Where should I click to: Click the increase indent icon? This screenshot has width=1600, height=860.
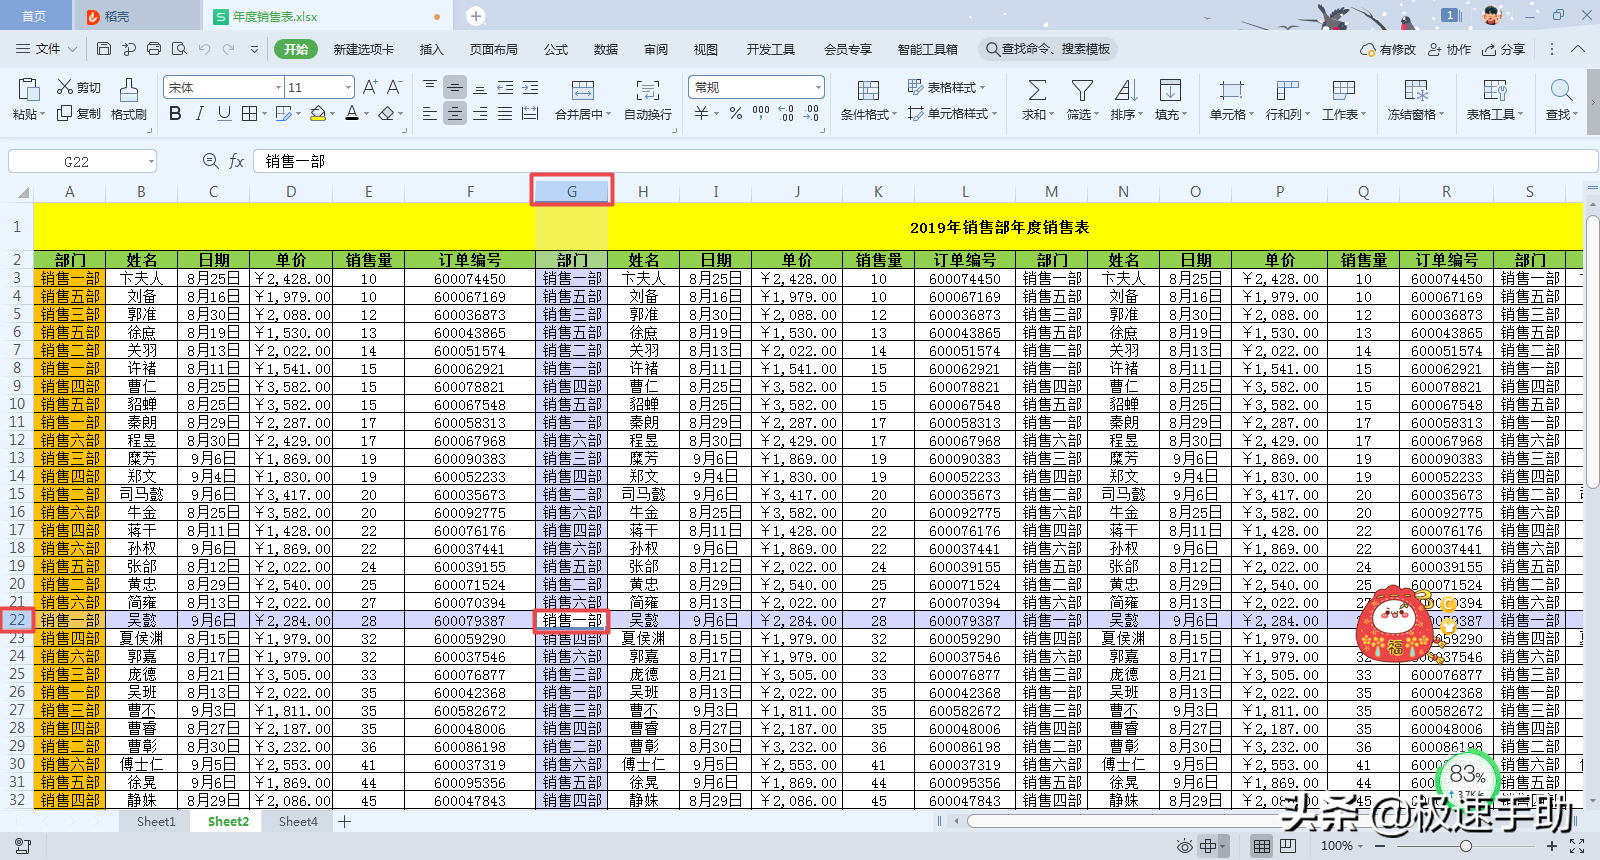(530, 87)
